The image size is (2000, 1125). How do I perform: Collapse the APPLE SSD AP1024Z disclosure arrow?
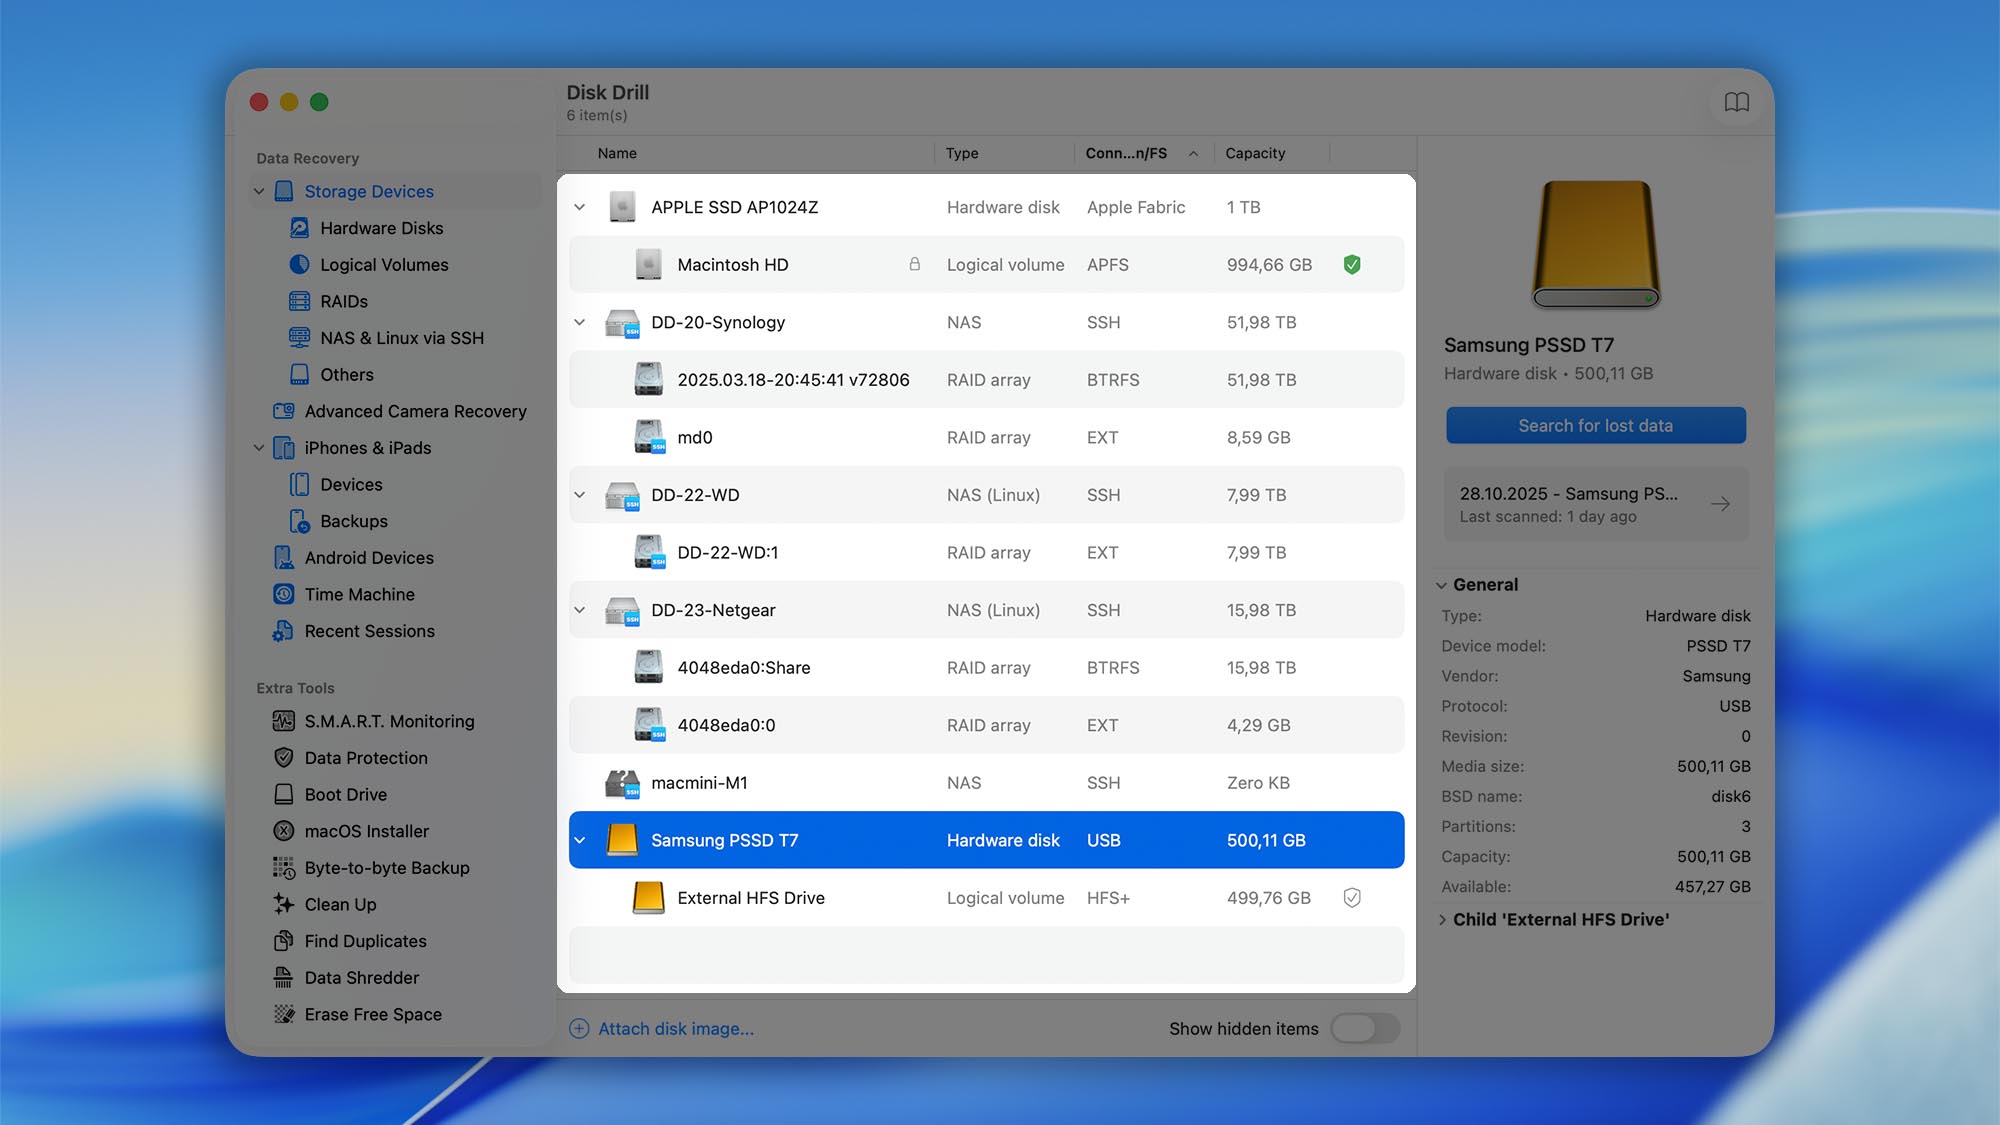580,207
